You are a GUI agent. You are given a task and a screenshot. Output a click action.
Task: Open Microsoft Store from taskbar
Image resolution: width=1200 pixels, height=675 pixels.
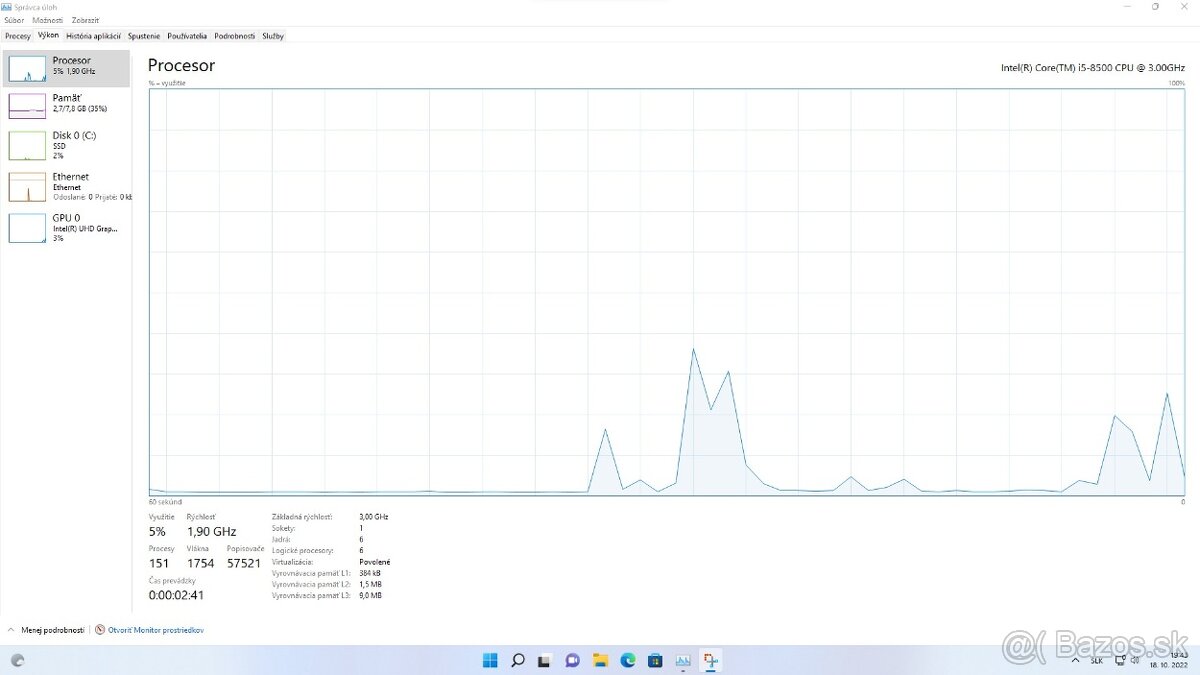(655, 660)
